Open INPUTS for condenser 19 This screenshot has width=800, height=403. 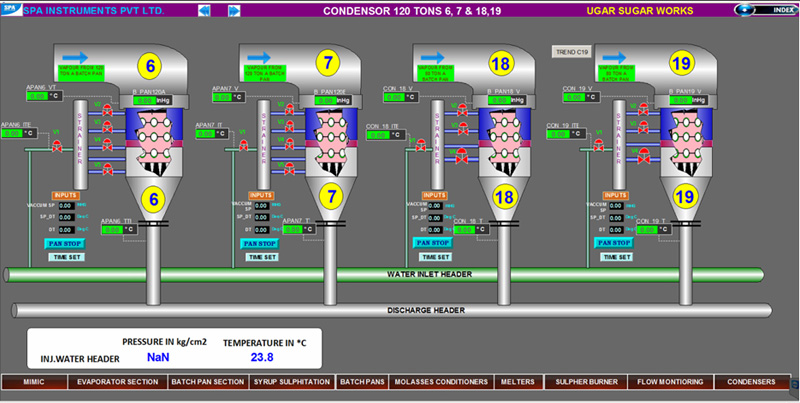[616, 195]
